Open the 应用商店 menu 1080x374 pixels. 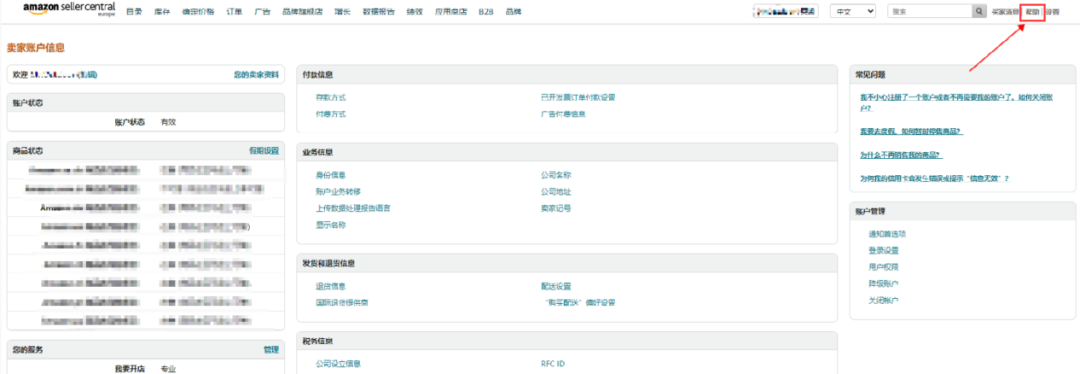450,12
